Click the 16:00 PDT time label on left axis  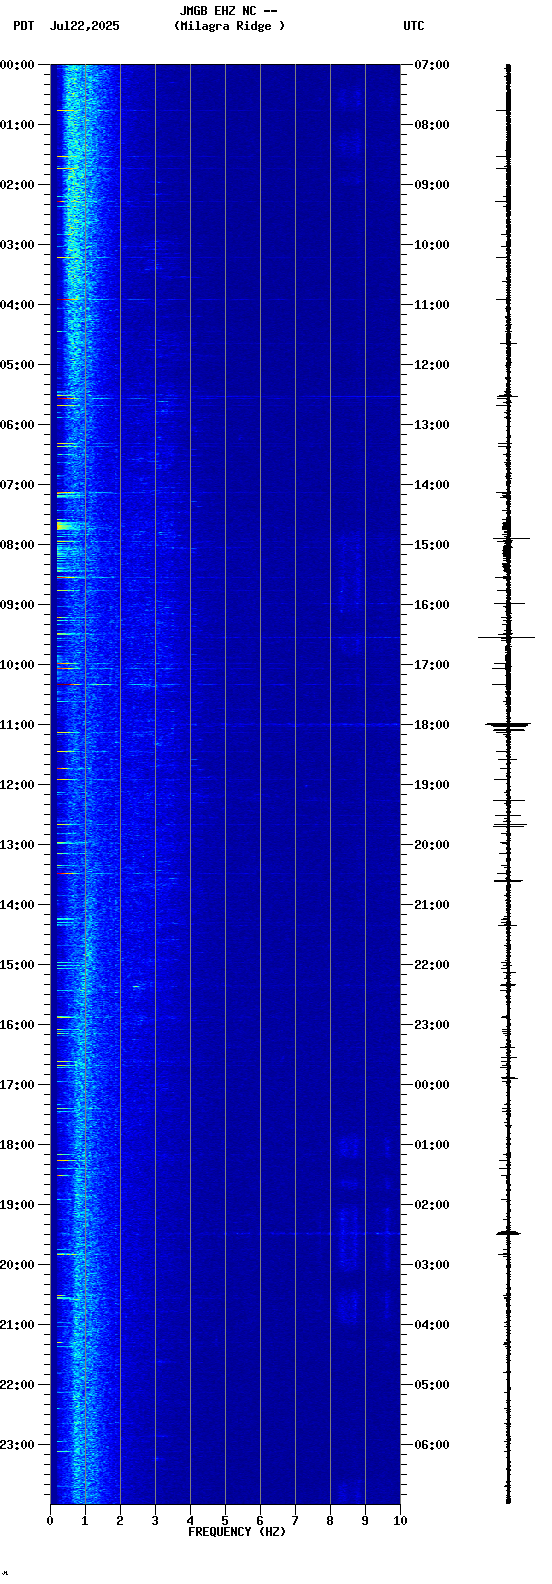click(x=17, y=1025)
